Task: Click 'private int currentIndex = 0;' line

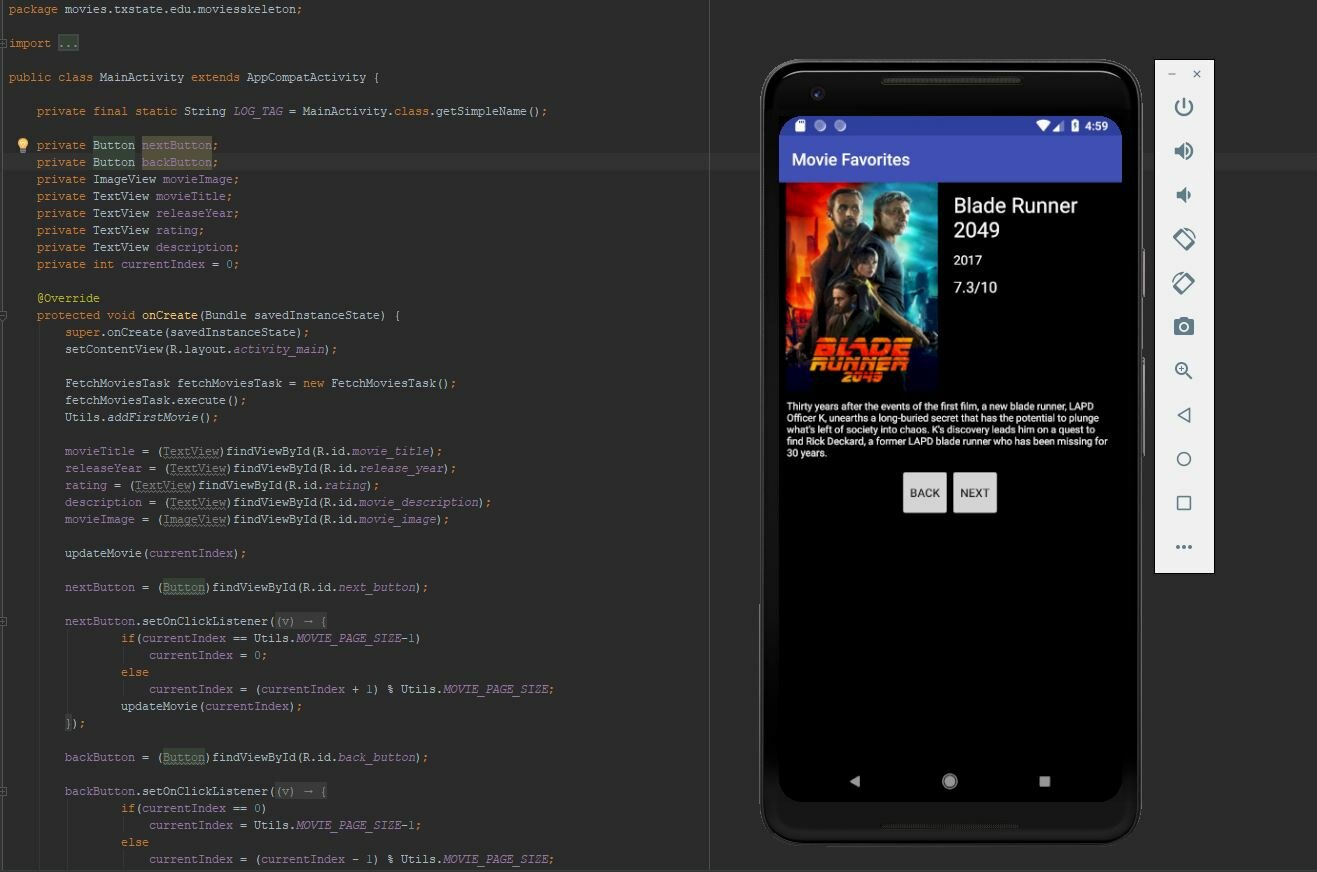Action: point(138,264)
